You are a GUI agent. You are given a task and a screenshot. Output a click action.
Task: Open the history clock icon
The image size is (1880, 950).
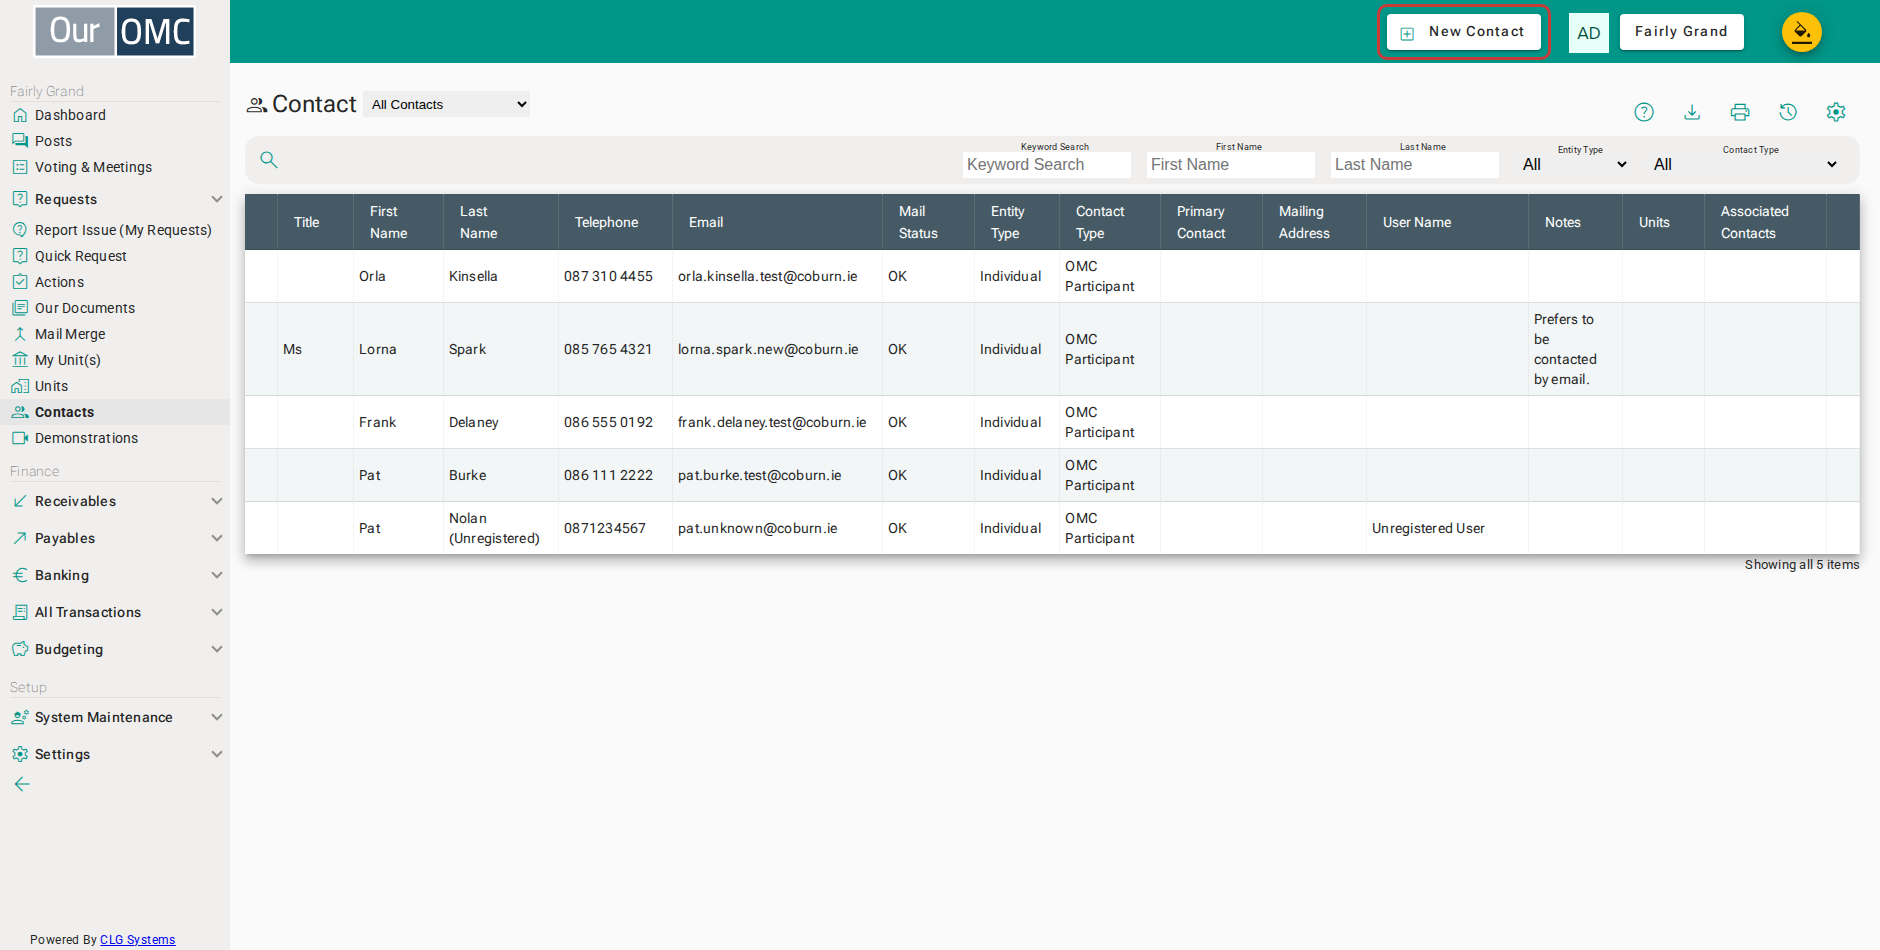(1788, 112)
